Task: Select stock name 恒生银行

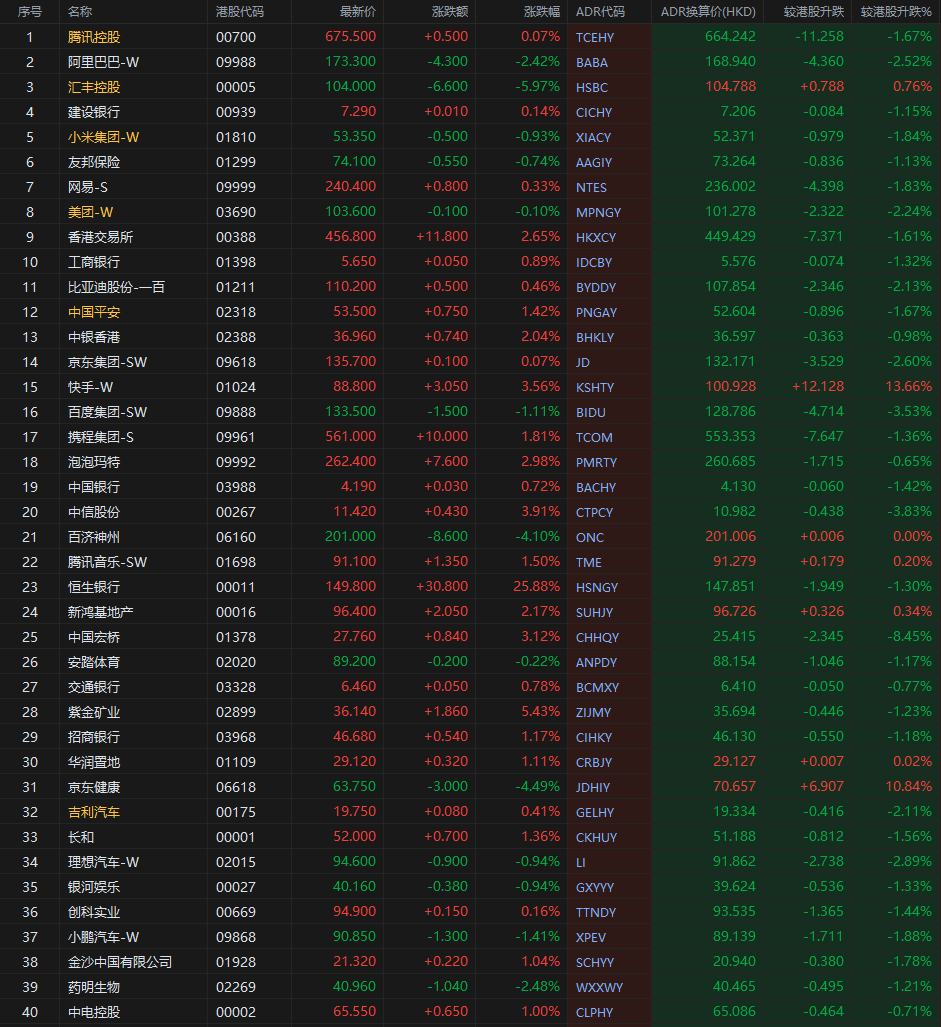Action: 94,587
